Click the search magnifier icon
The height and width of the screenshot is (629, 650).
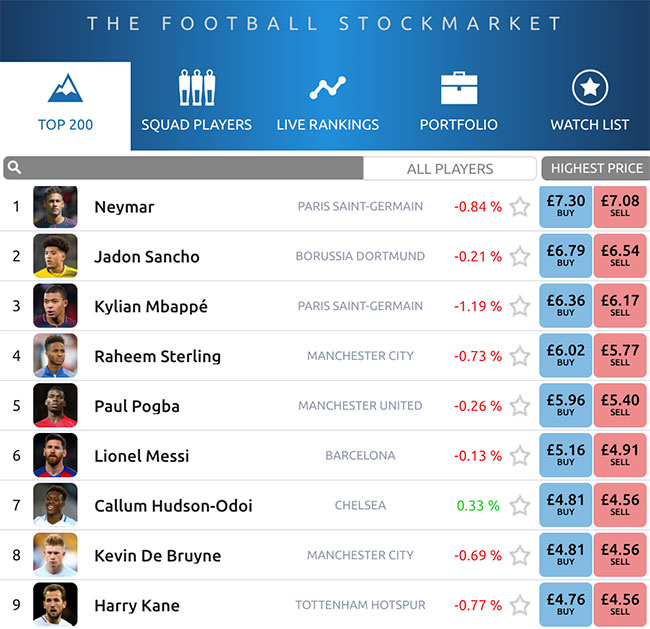[14, 168]
